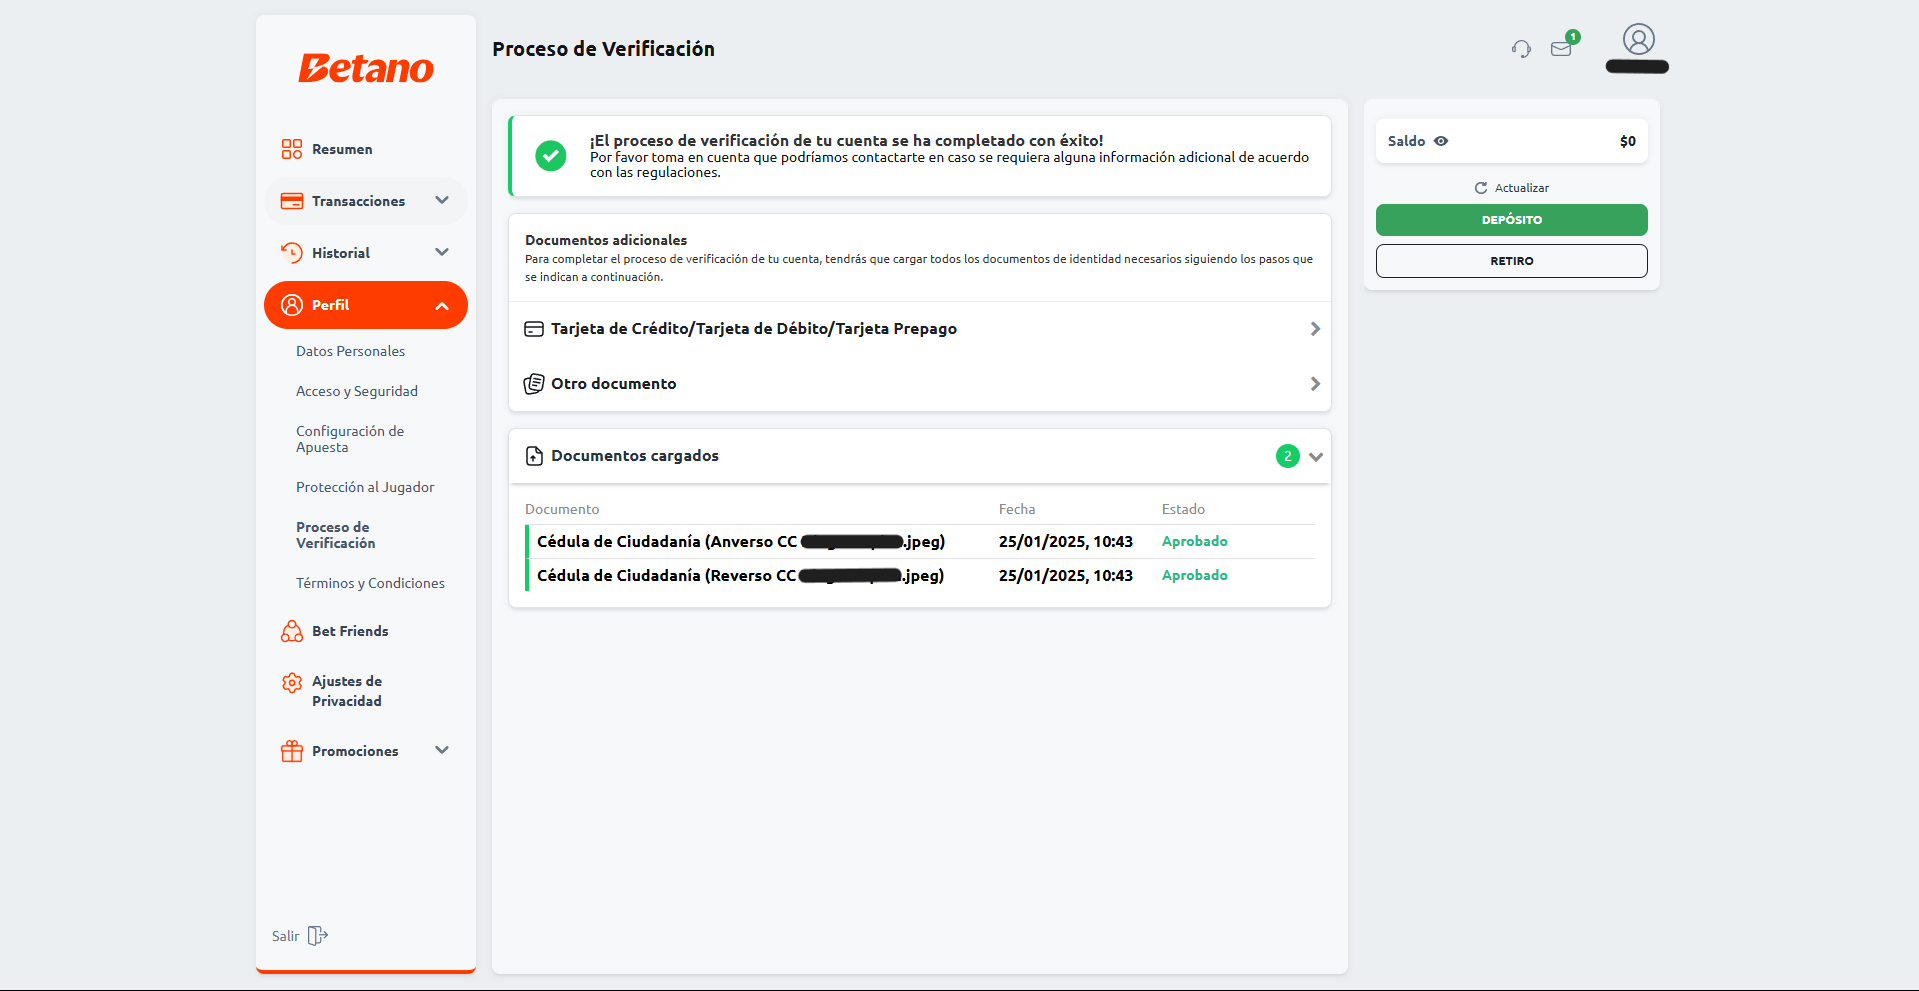Image resolution: width=1919 pixels, height=991 pixels.
Task: Click the Ajustes de Privacidad gear icon
Action: coord(292,683)
